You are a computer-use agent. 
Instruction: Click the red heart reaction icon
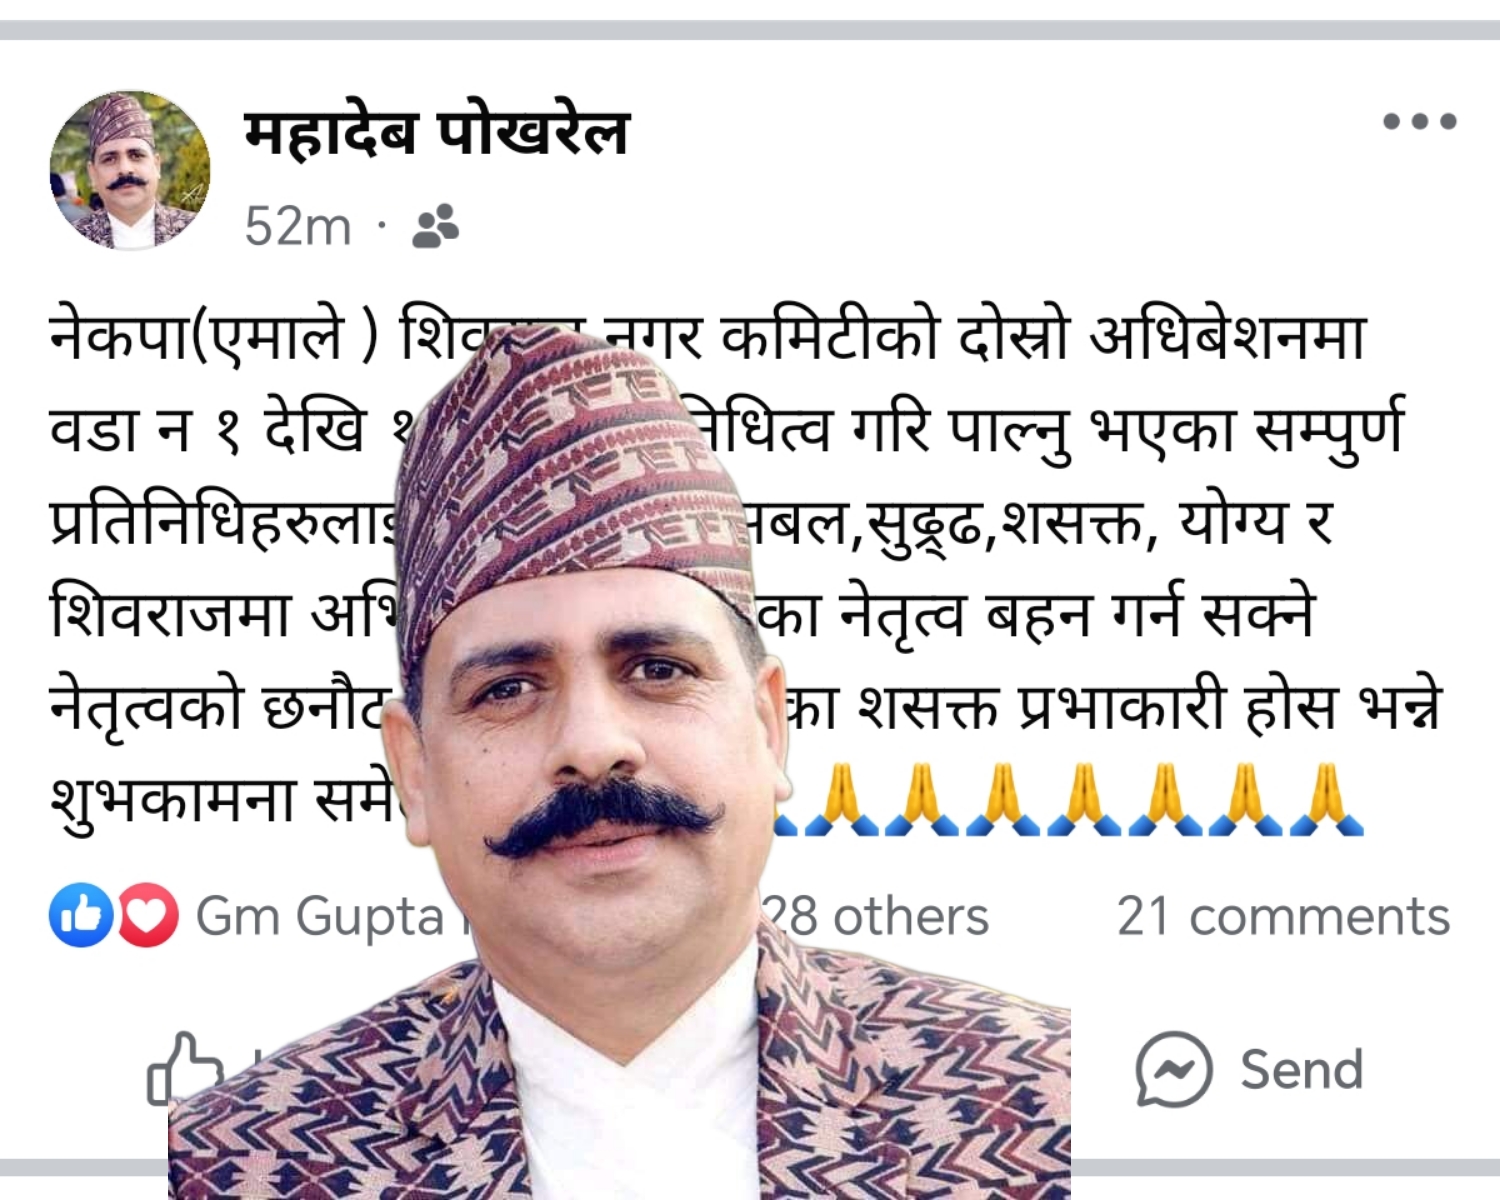148,915
